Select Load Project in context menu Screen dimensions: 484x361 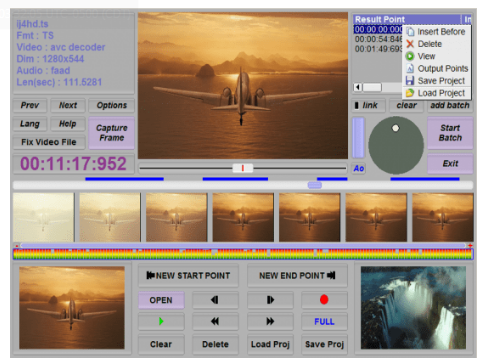pyautogui.click(x=437, y=93)
